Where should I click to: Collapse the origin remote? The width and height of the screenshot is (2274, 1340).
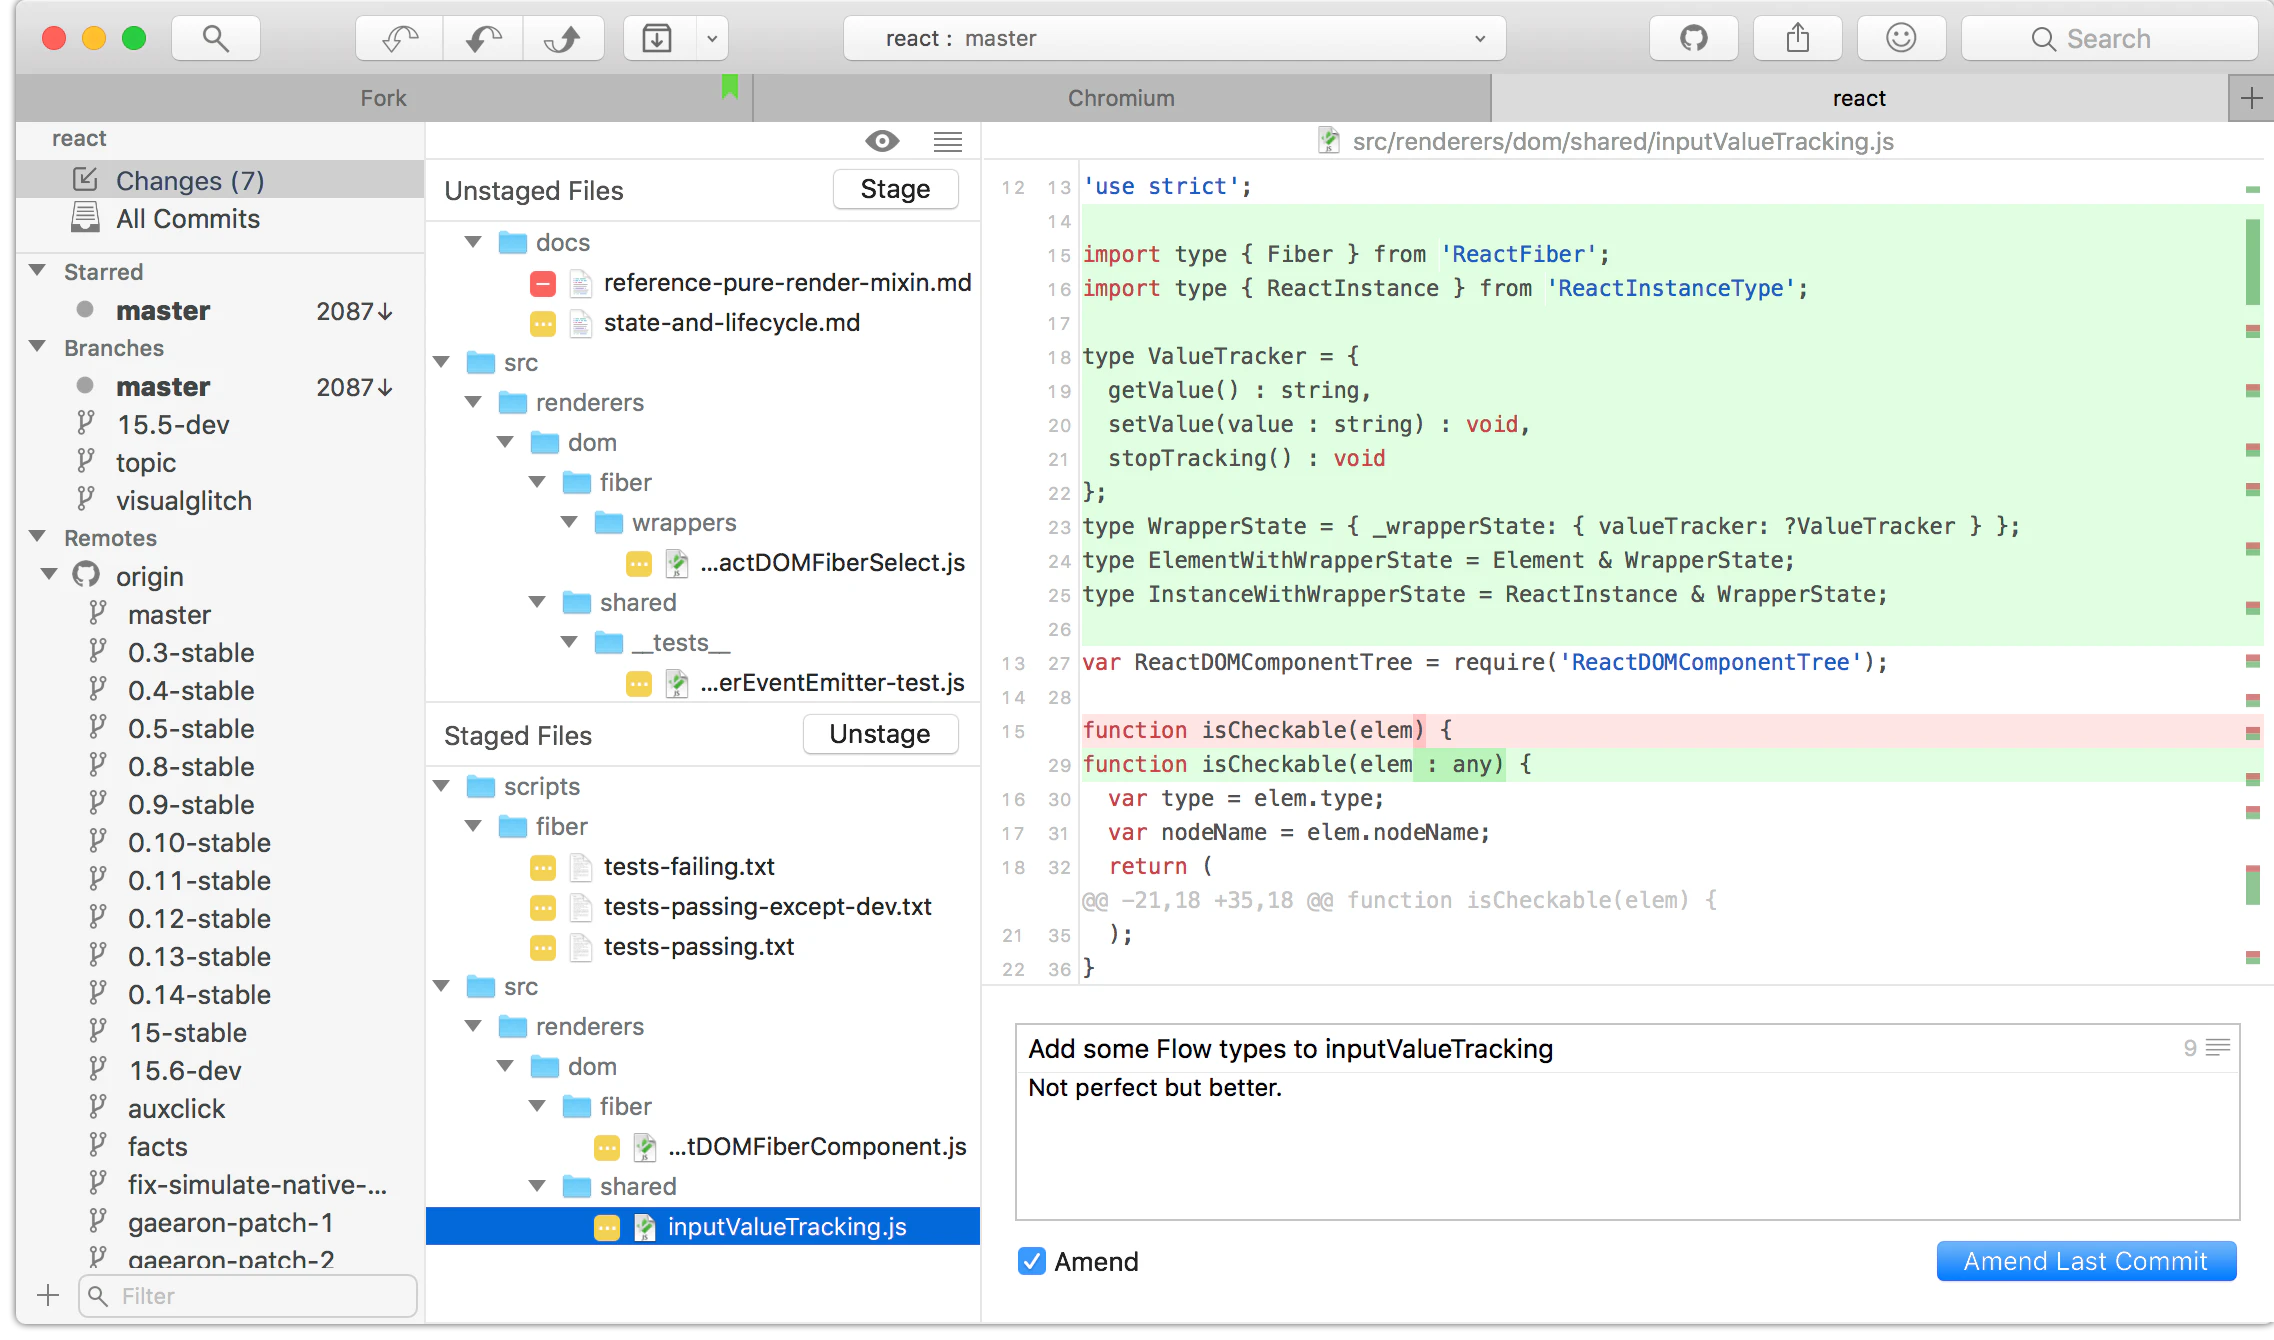[x=49, y=575]
